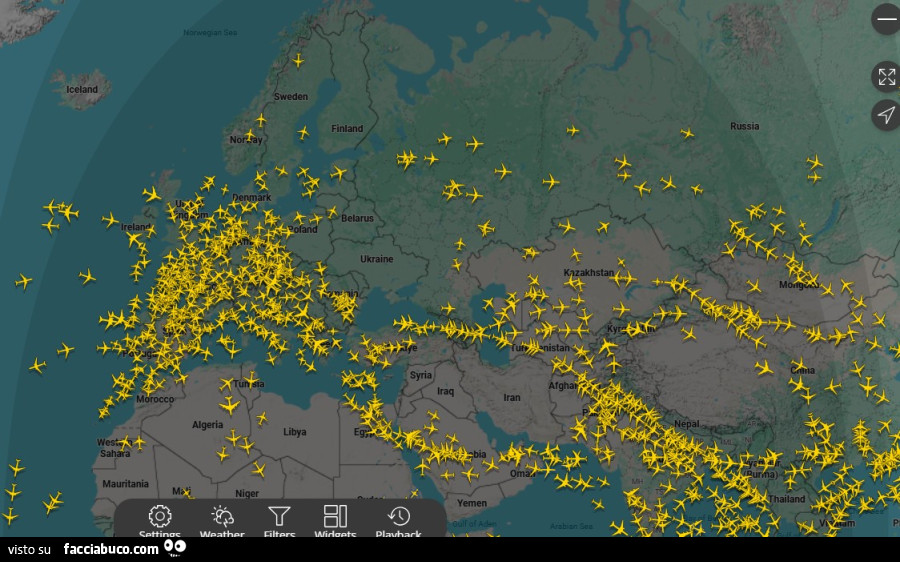Open the Widgets panel icon

tap(335, 517)
